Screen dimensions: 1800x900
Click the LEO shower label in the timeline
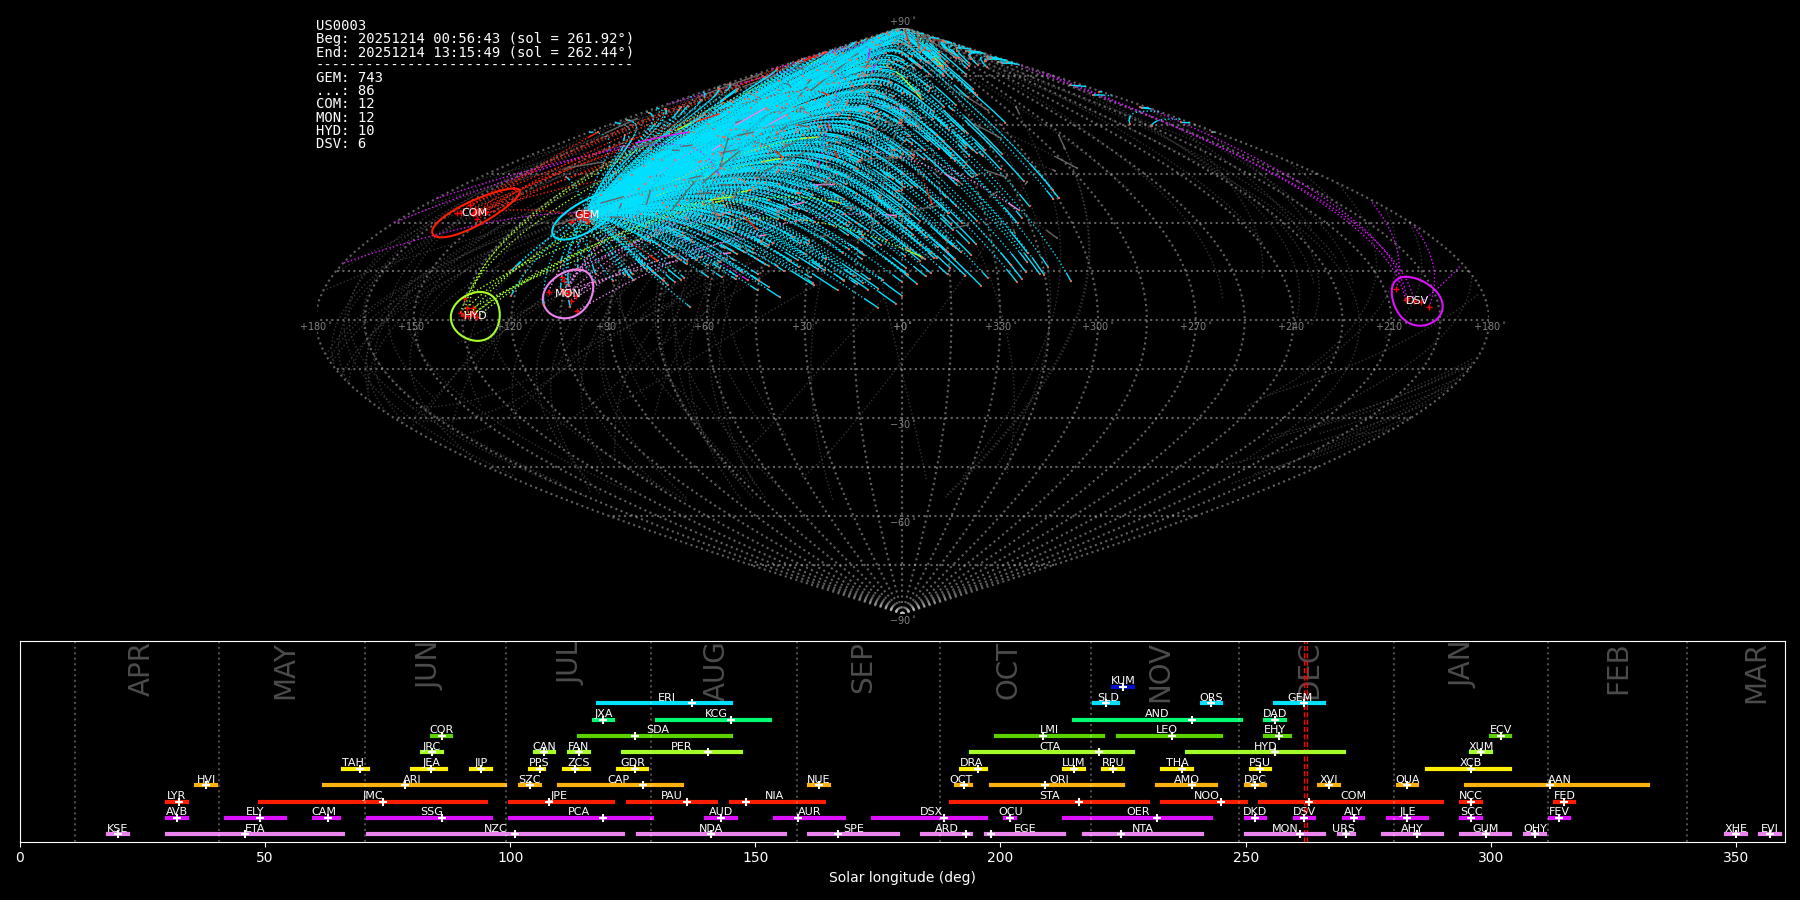coord(1166,730)
